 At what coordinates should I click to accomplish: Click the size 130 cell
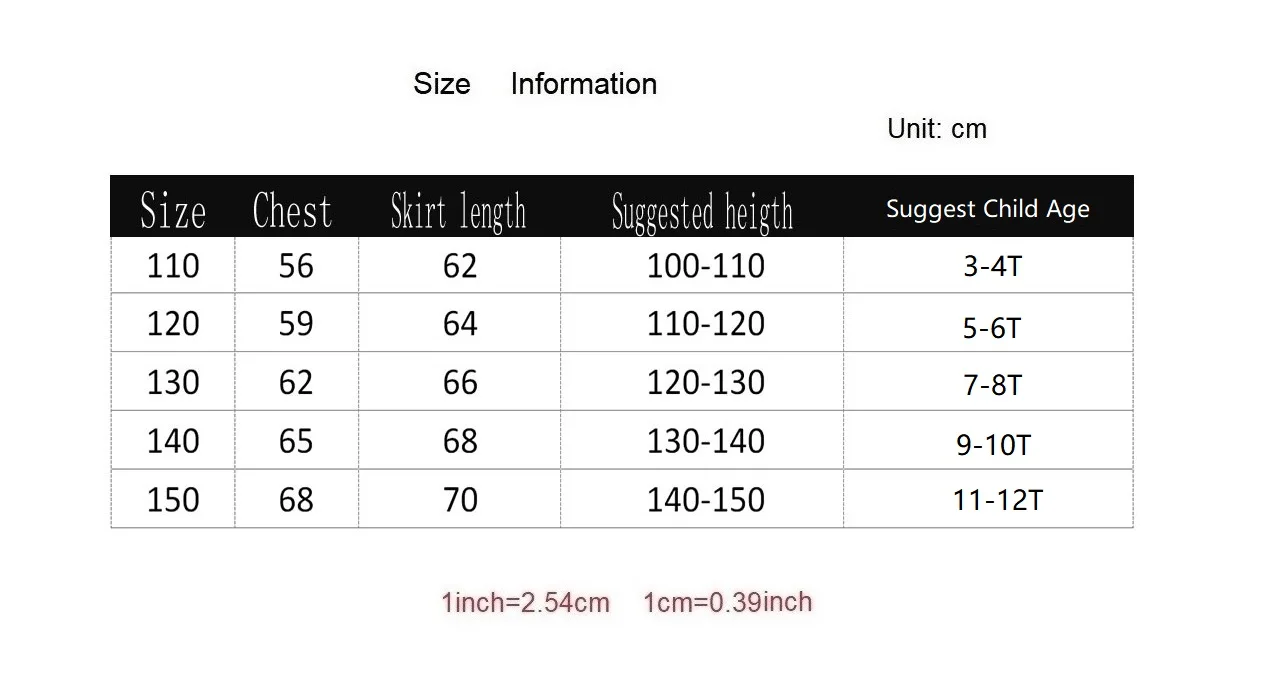point(173,382)
